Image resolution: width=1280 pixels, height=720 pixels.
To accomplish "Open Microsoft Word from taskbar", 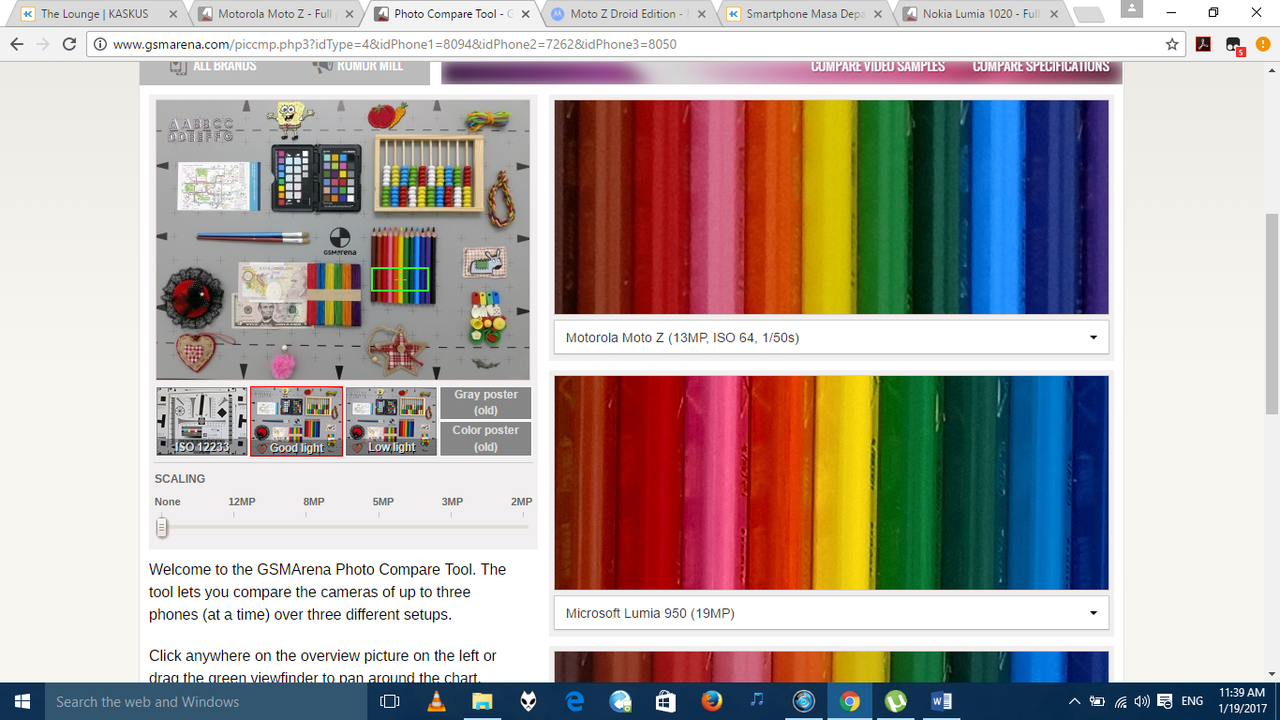I will (942, 702).
